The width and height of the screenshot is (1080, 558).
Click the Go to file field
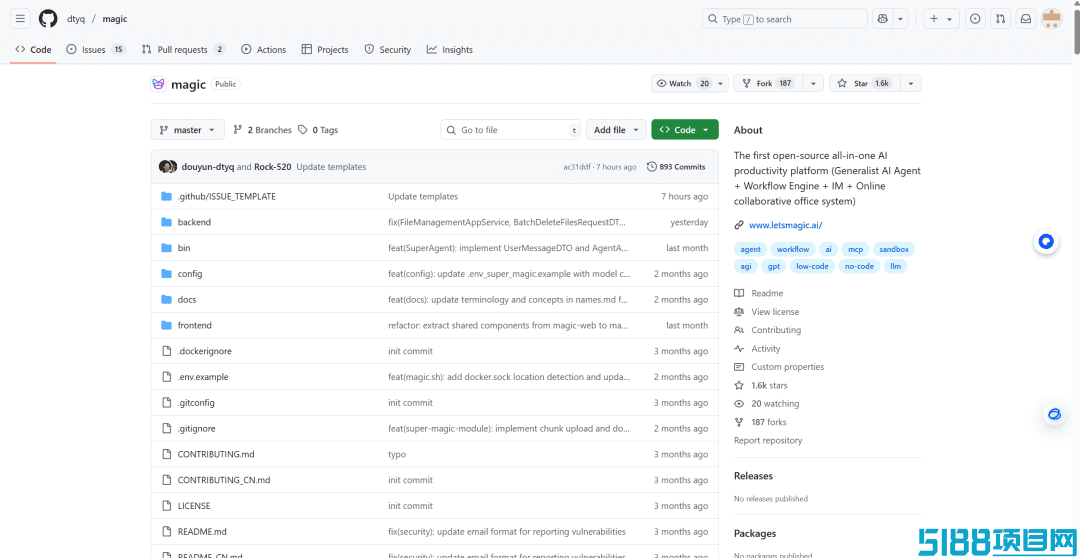[x=511, y=130]
